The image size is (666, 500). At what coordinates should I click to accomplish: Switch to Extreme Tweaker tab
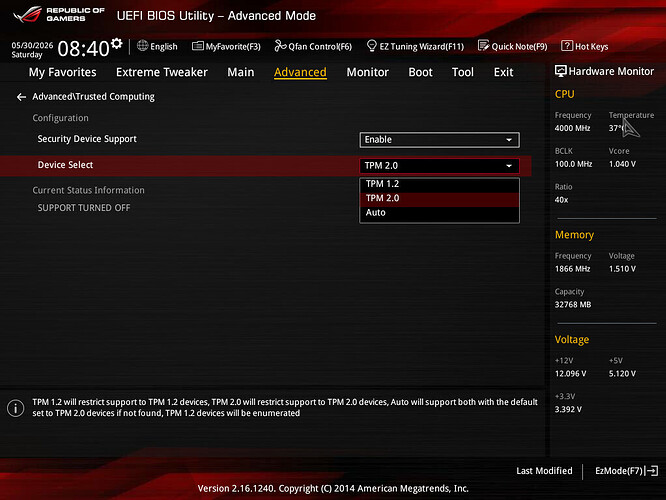[x=162, y=72]
